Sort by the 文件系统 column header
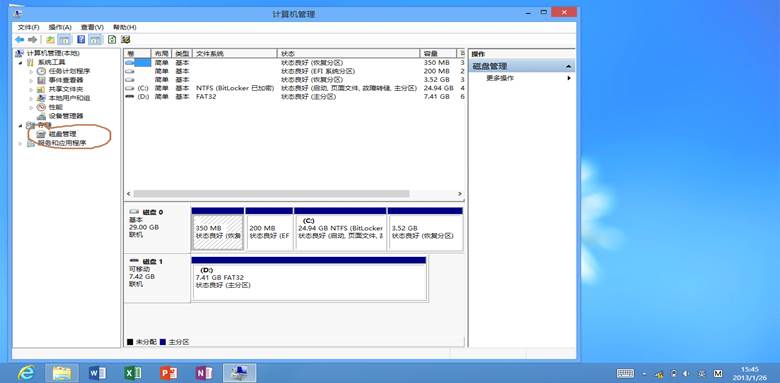 234,54
